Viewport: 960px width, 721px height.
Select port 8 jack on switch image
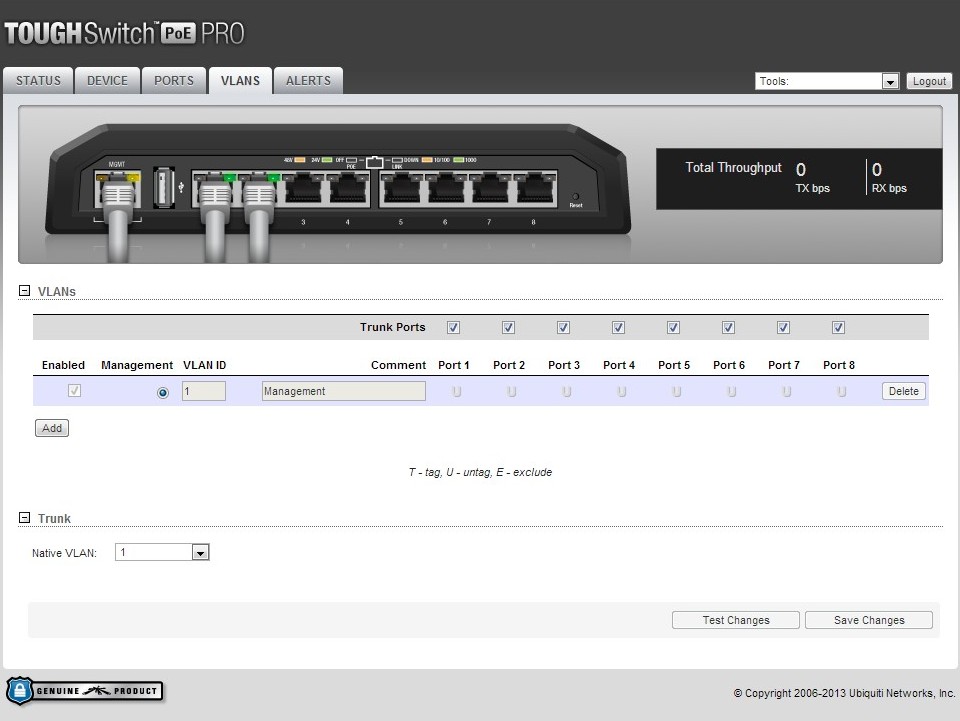[534, 189]
